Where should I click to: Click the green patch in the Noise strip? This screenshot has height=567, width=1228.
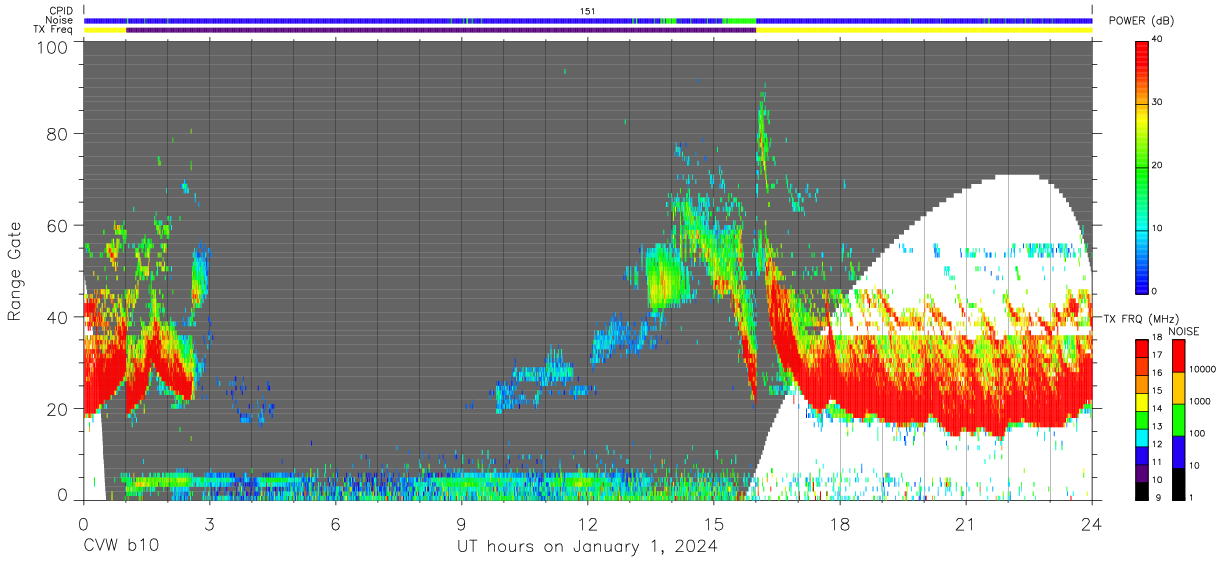click(739, 20)
